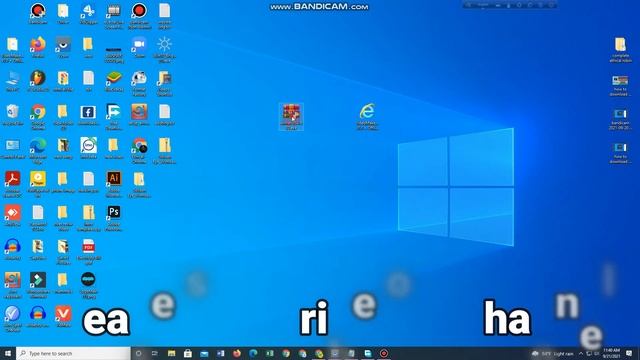Open the Light rain weather widget

tap(553, 353)
